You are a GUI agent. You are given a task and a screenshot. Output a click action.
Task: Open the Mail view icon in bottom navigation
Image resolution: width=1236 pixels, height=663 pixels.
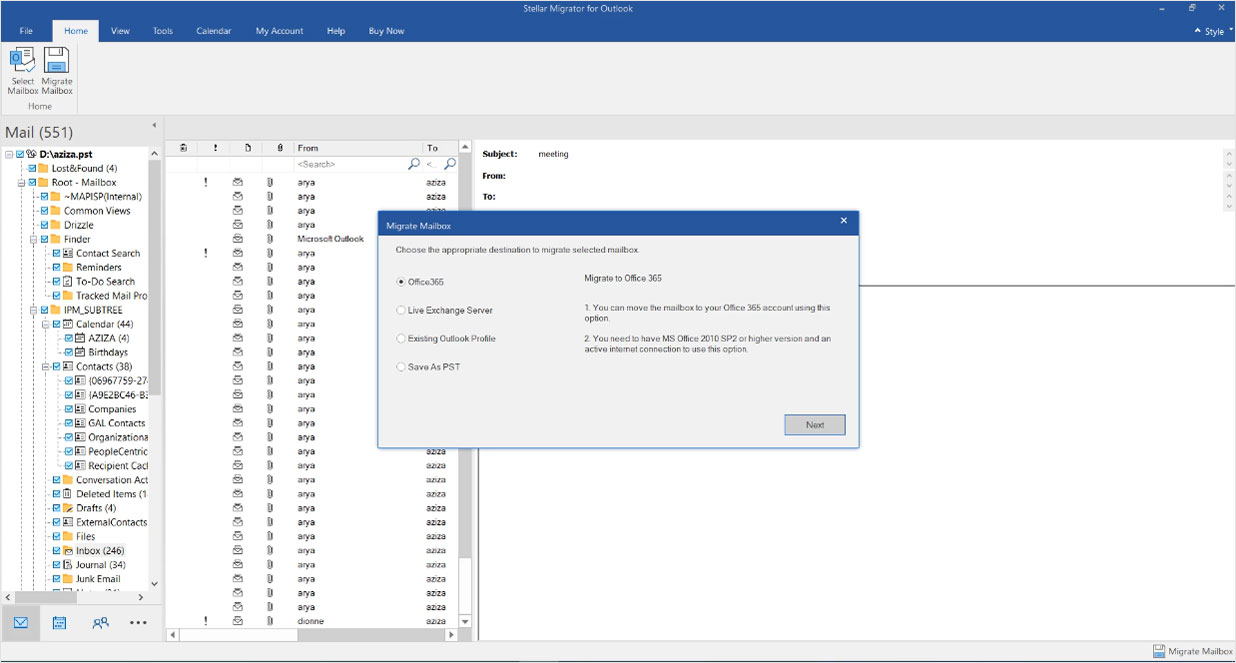[21, 622]
